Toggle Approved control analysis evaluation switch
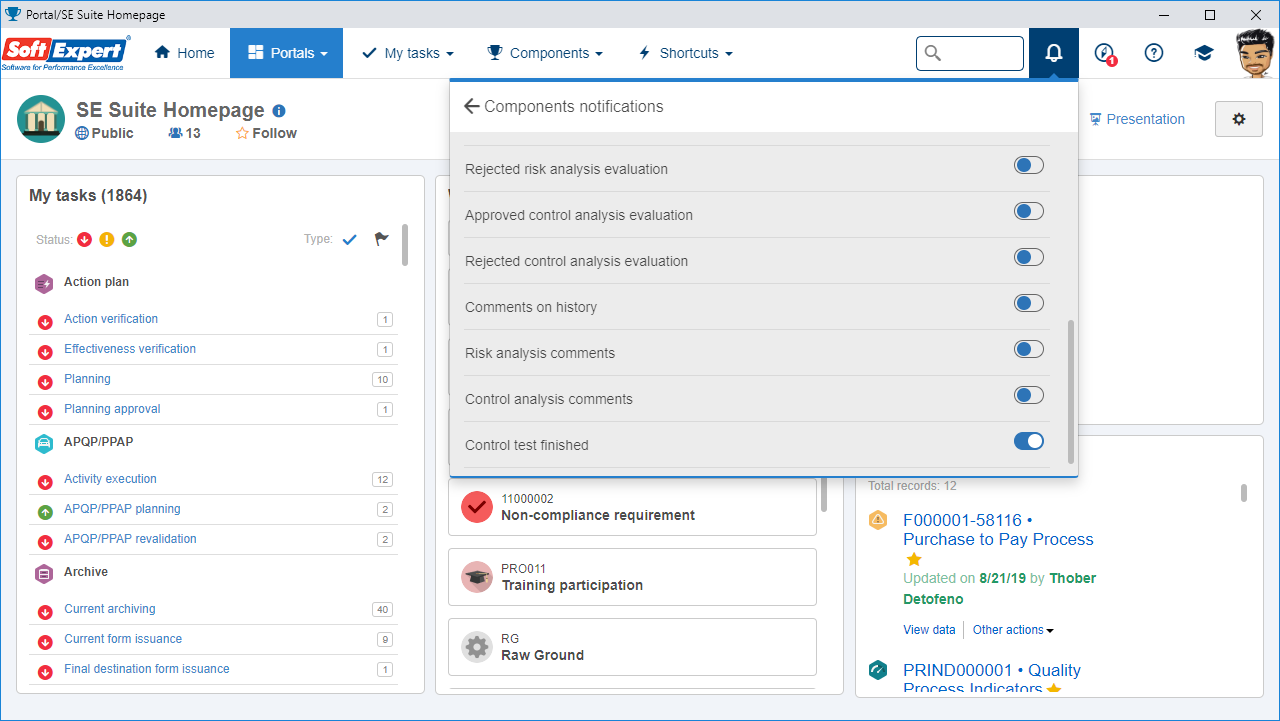This screenshot has height=721, width=1280. [x=1029, y=211]
